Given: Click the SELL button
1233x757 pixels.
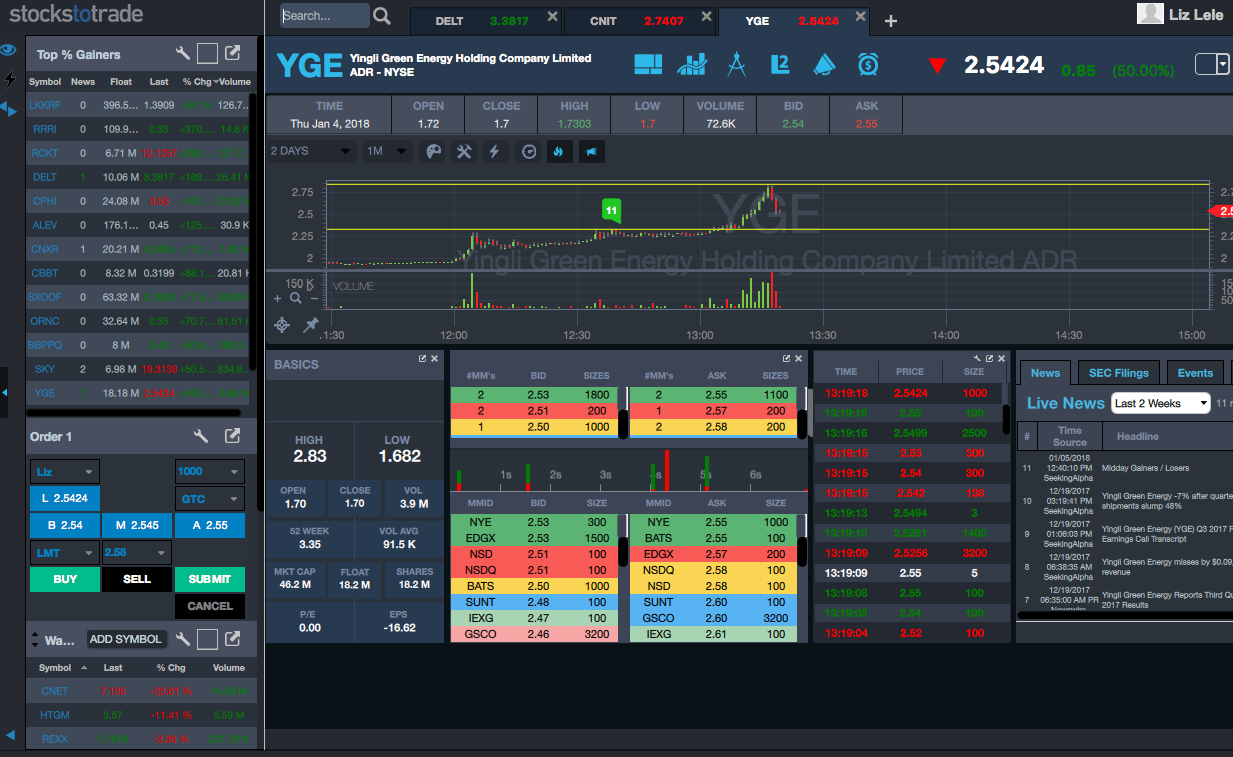Looking at the screenshot, I should pos(137,579).
